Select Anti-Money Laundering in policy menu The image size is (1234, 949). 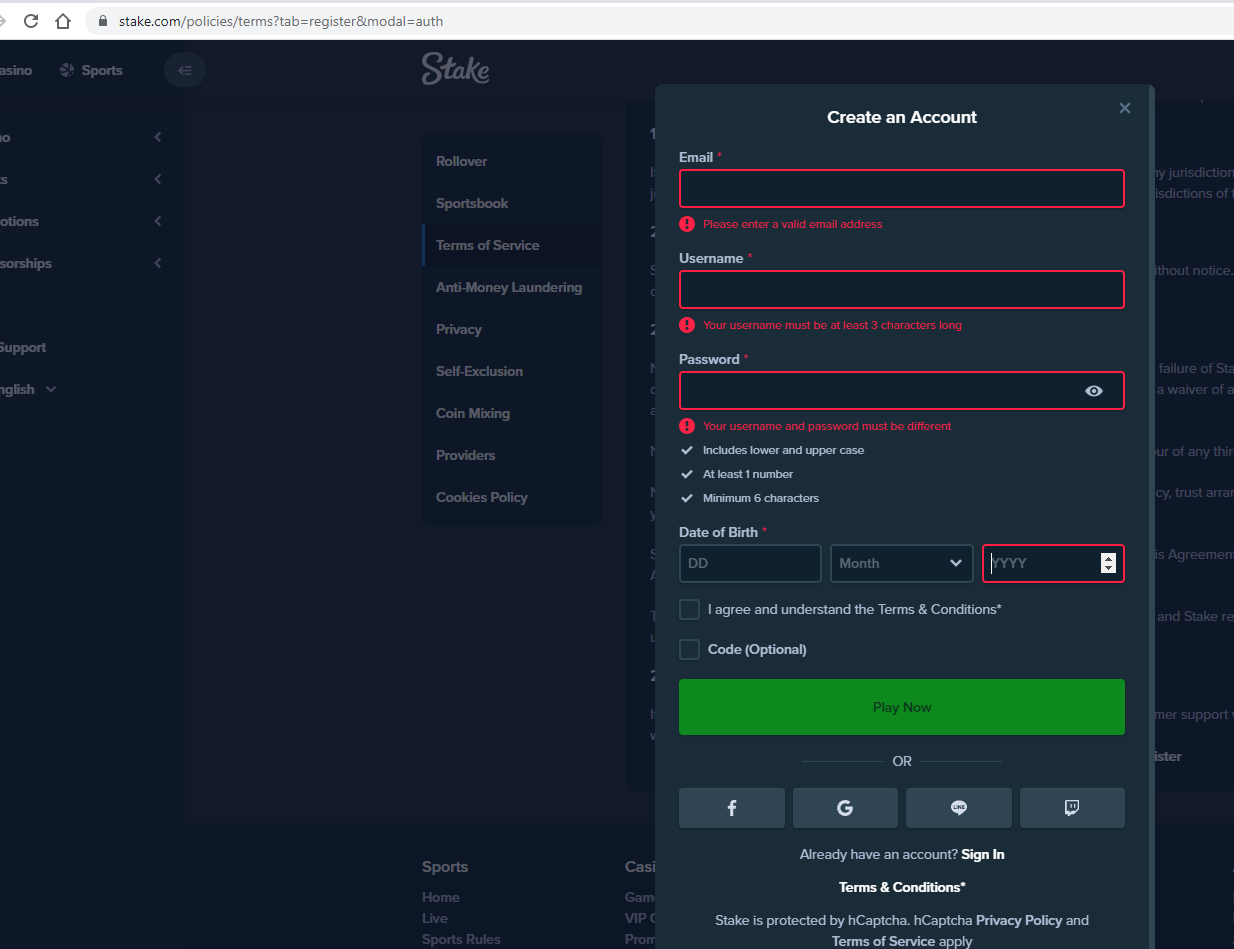(508, 287)
